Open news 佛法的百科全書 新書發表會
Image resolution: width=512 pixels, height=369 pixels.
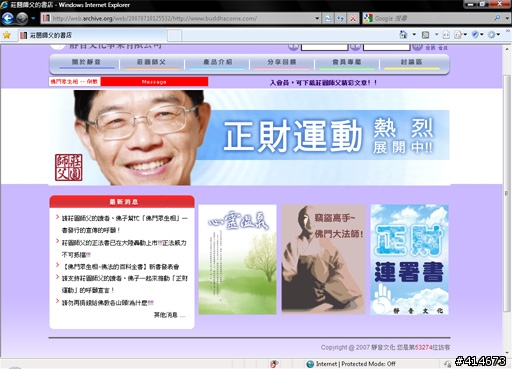point(120,267)
